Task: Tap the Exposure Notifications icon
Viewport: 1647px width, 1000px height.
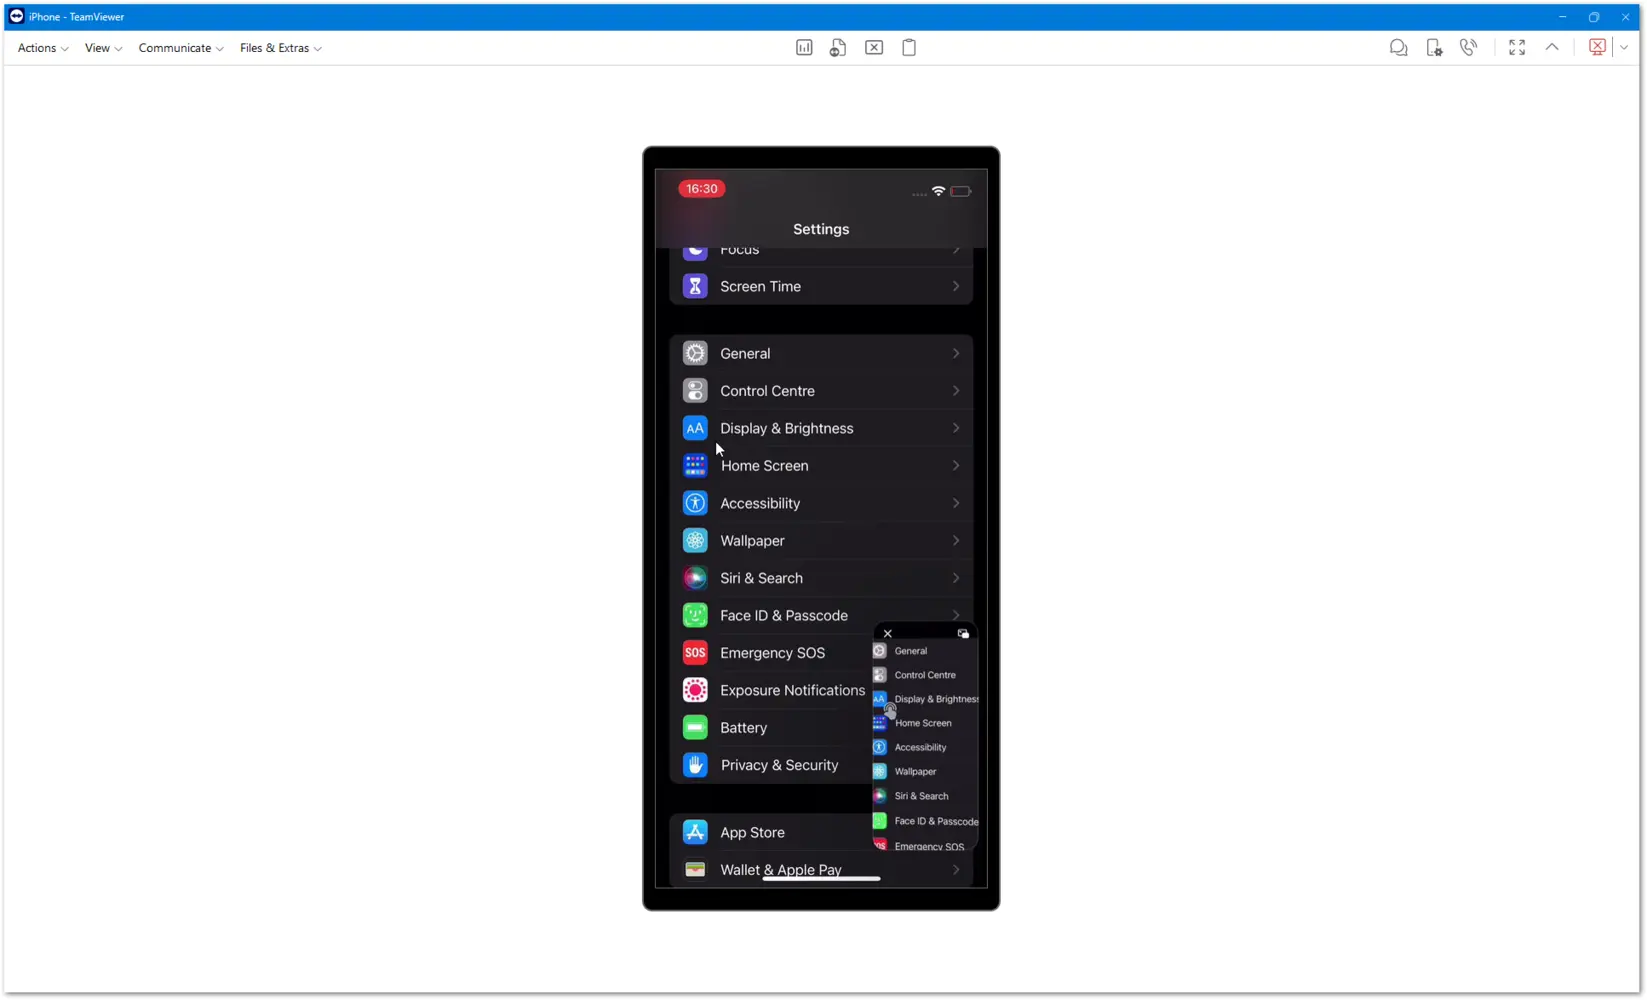Action: pyautogui.click(x=695, y=690)
